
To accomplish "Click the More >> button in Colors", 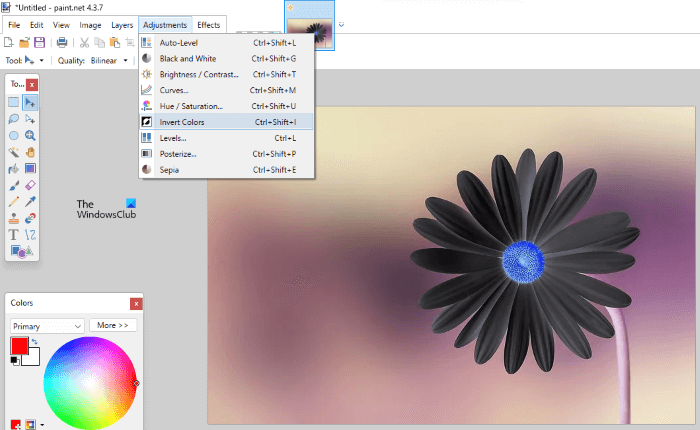I will tap(112, 325).
